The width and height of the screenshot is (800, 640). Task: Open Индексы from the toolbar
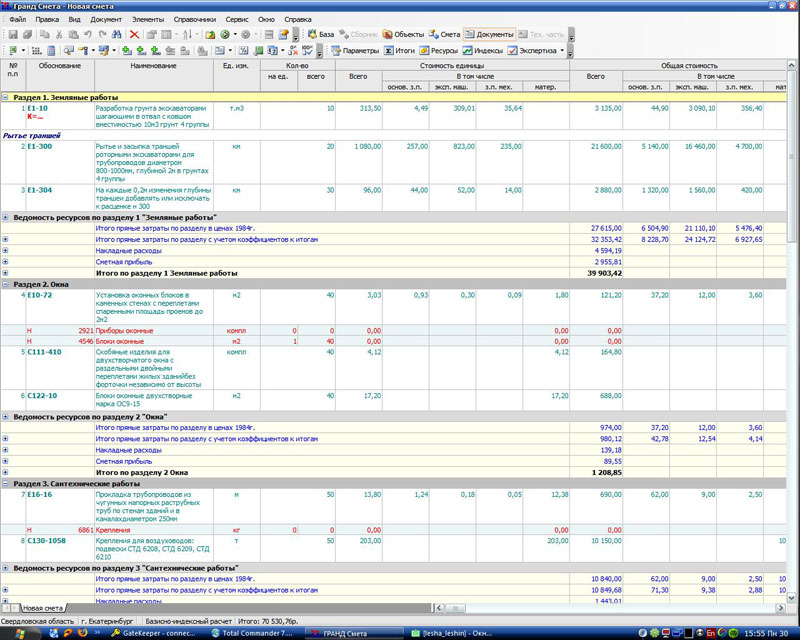coord(482,50)
